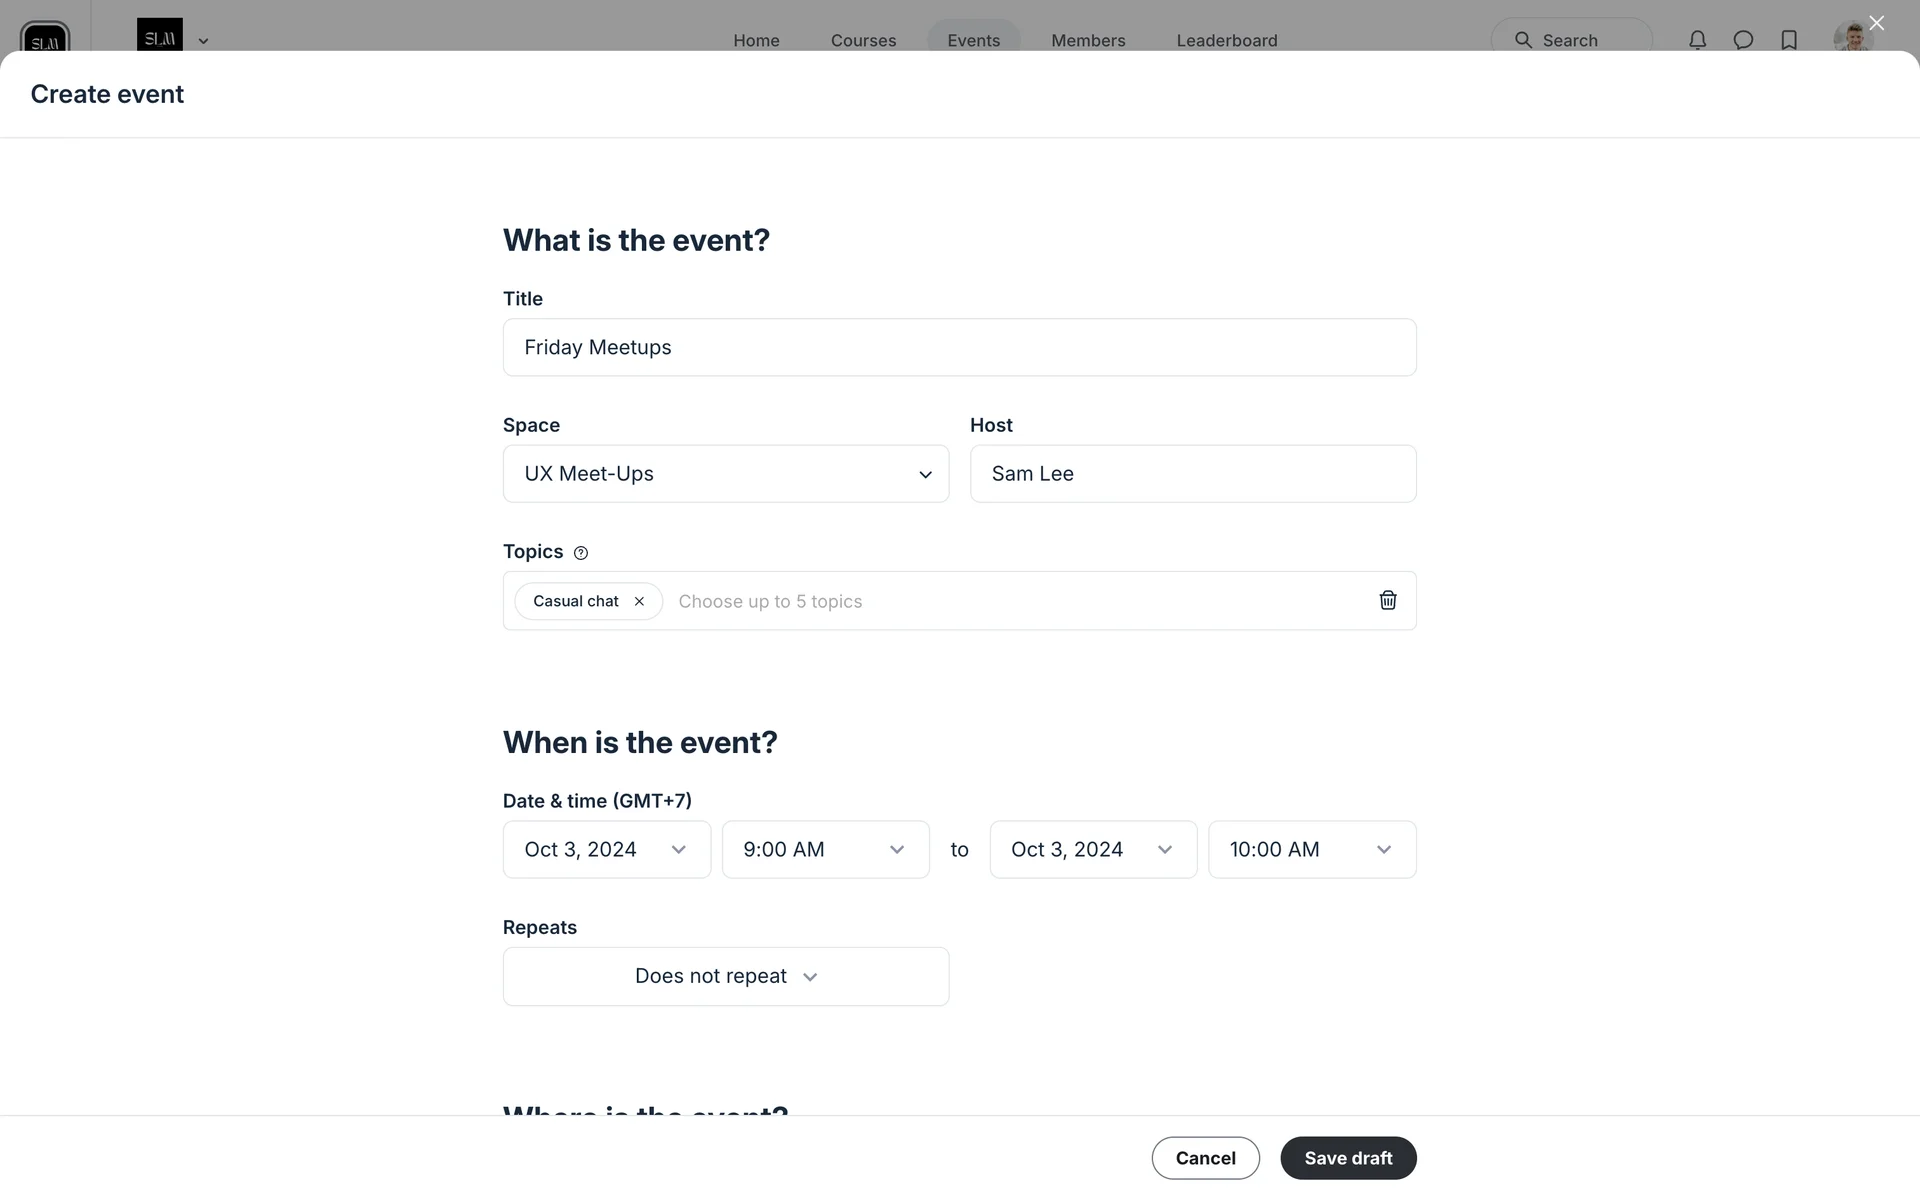
Task: Expand the community switcher chevron
Action: [203, 41]
